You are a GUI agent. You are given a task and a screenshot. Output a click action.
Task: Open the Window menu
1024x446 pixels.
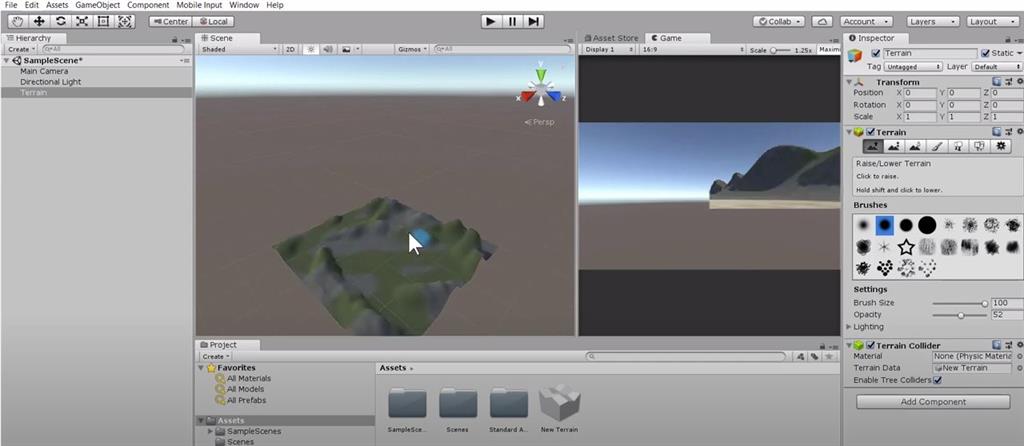pos(244,5)
